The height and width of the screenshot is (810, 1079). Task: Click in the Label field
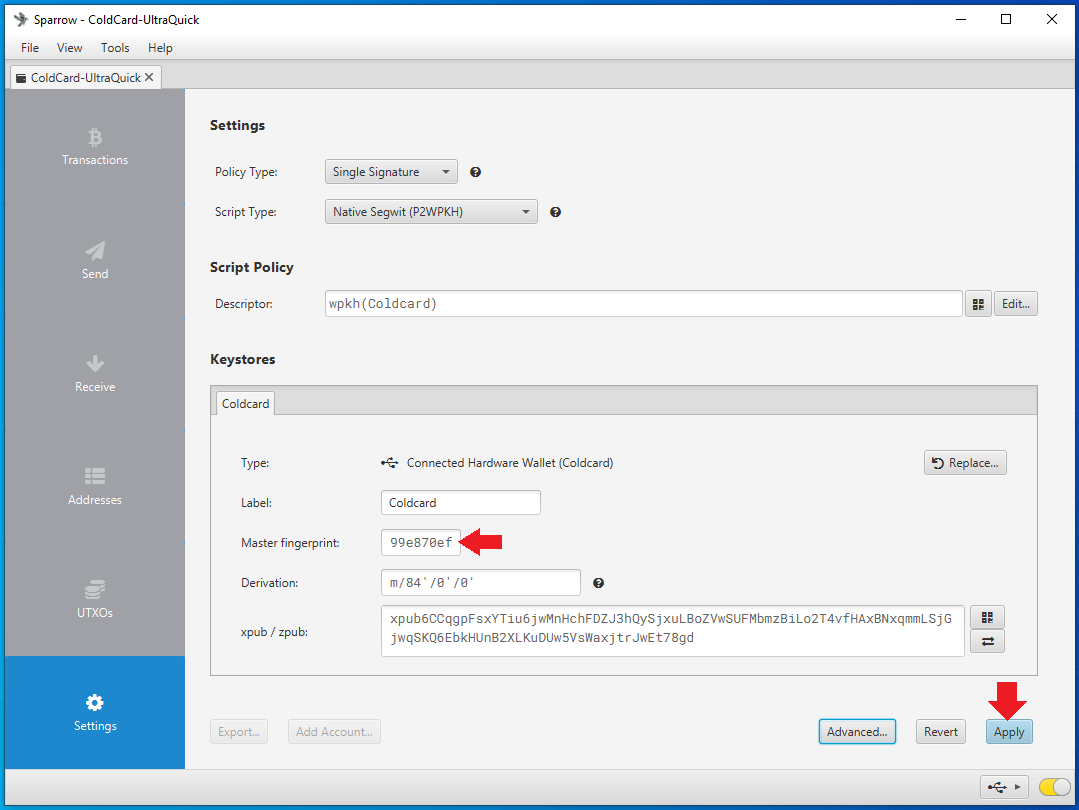pyautogui.click(x=460, y=502)
